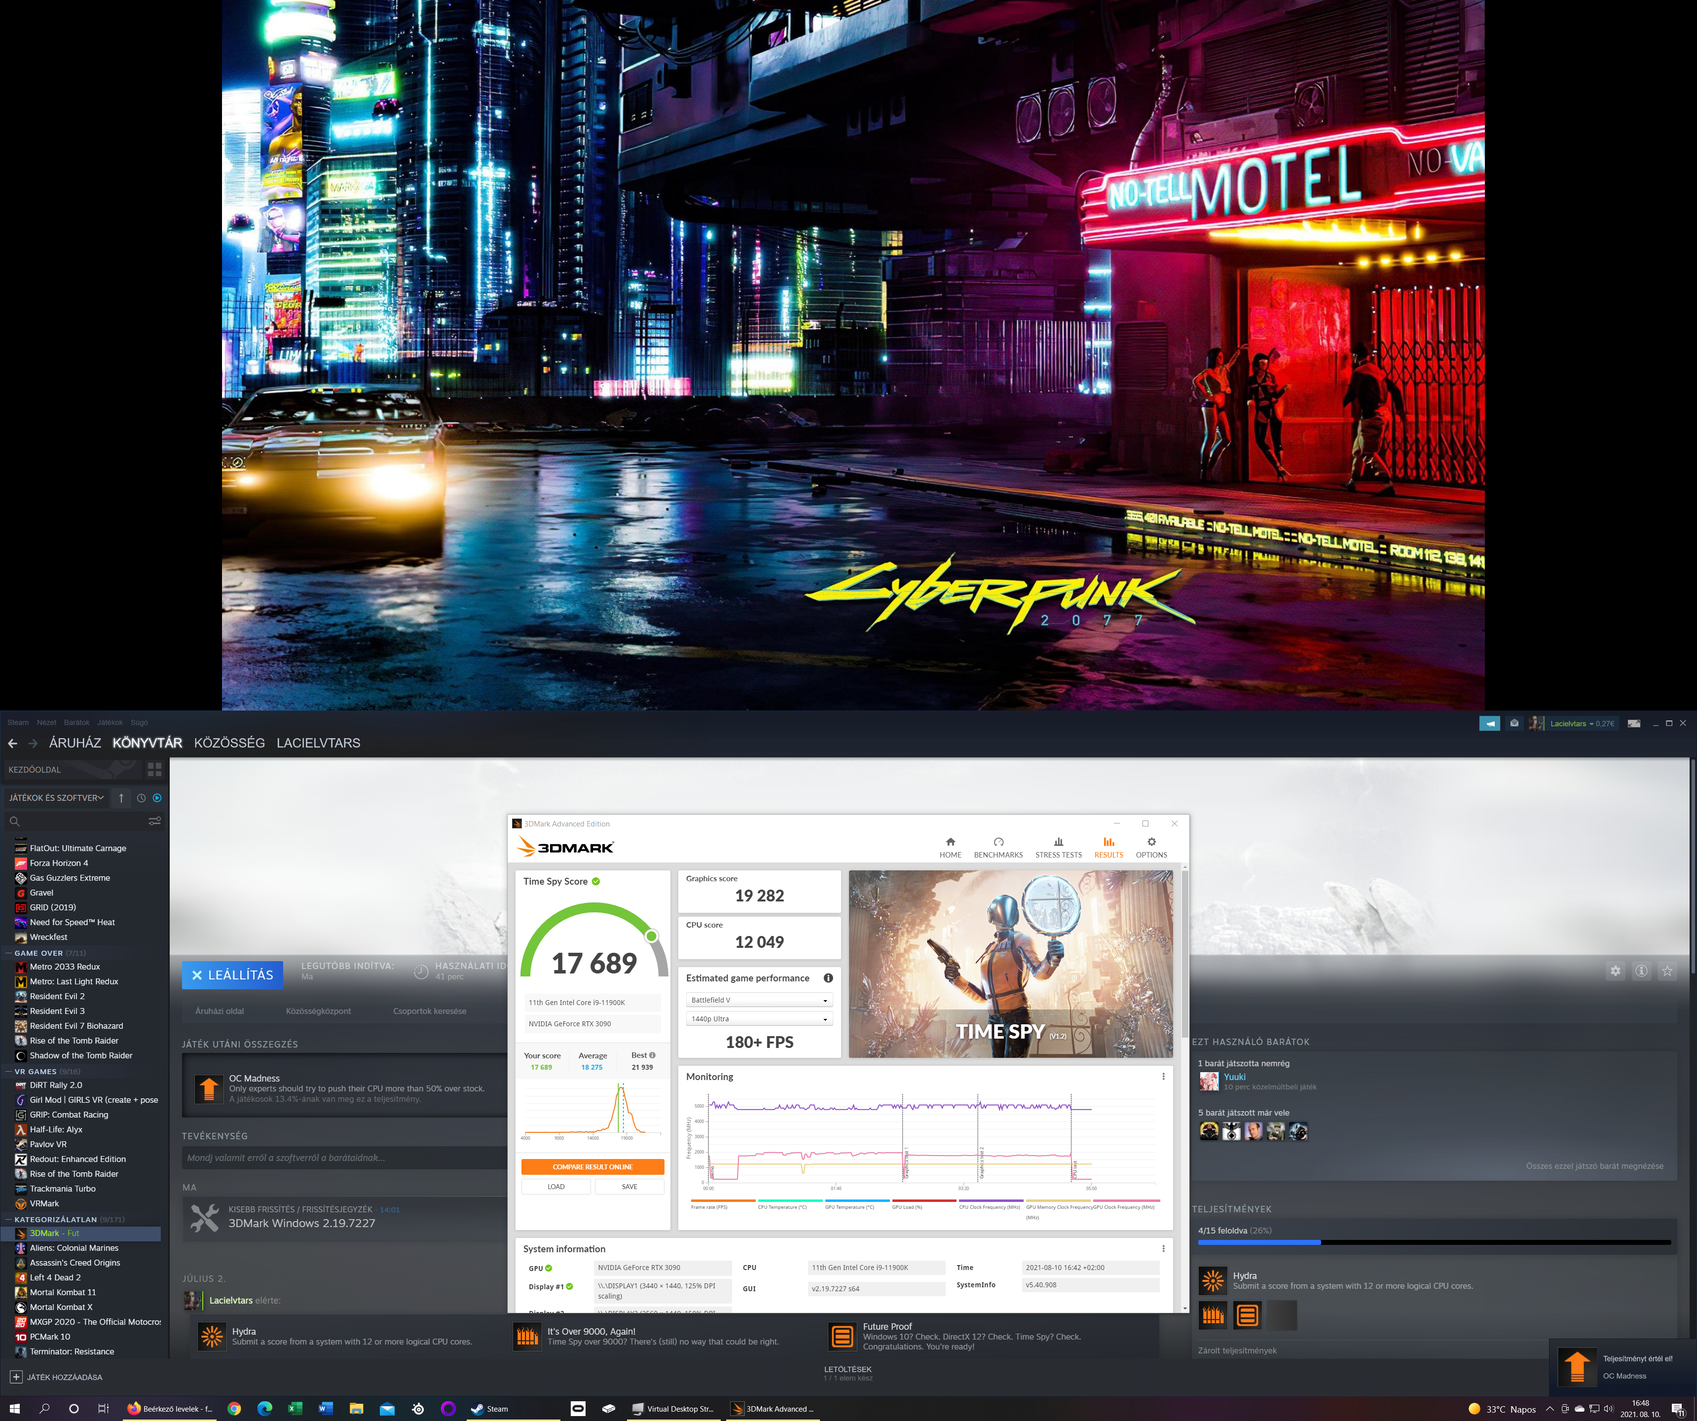Open the 3DMark STRESS TESTS section
The width and height of the screenshot is (1697, 1421).
pos(1058,847)
